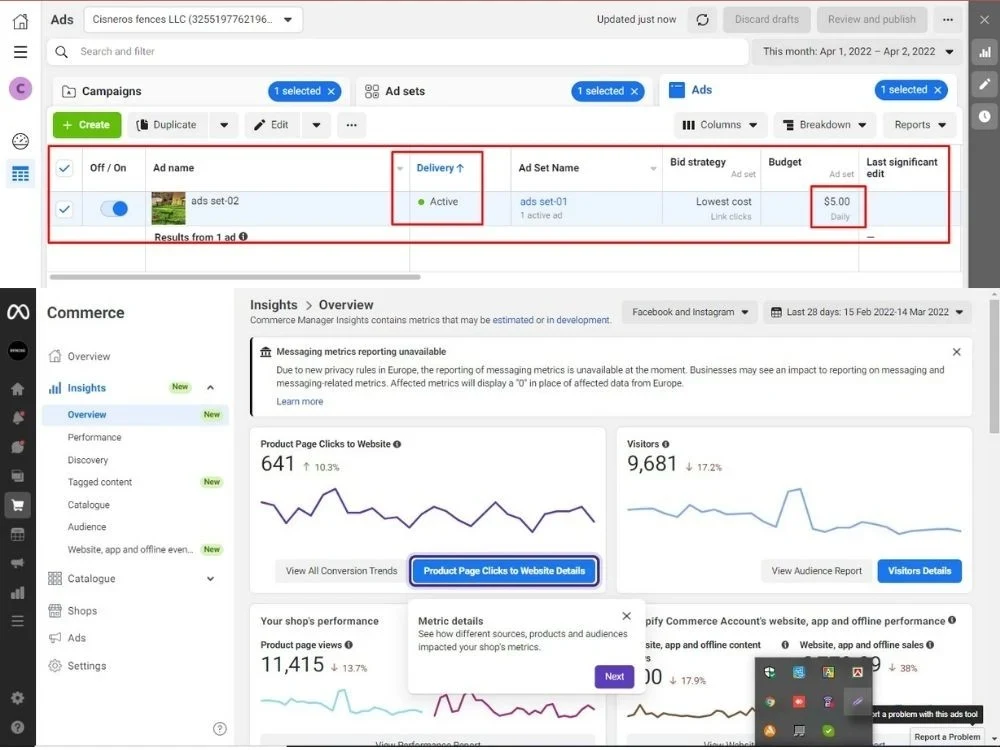Image resolution: width=1000 pixels, height=750 pixels.
Task: Open Tagged content in Insights
Action: point(100,483)
